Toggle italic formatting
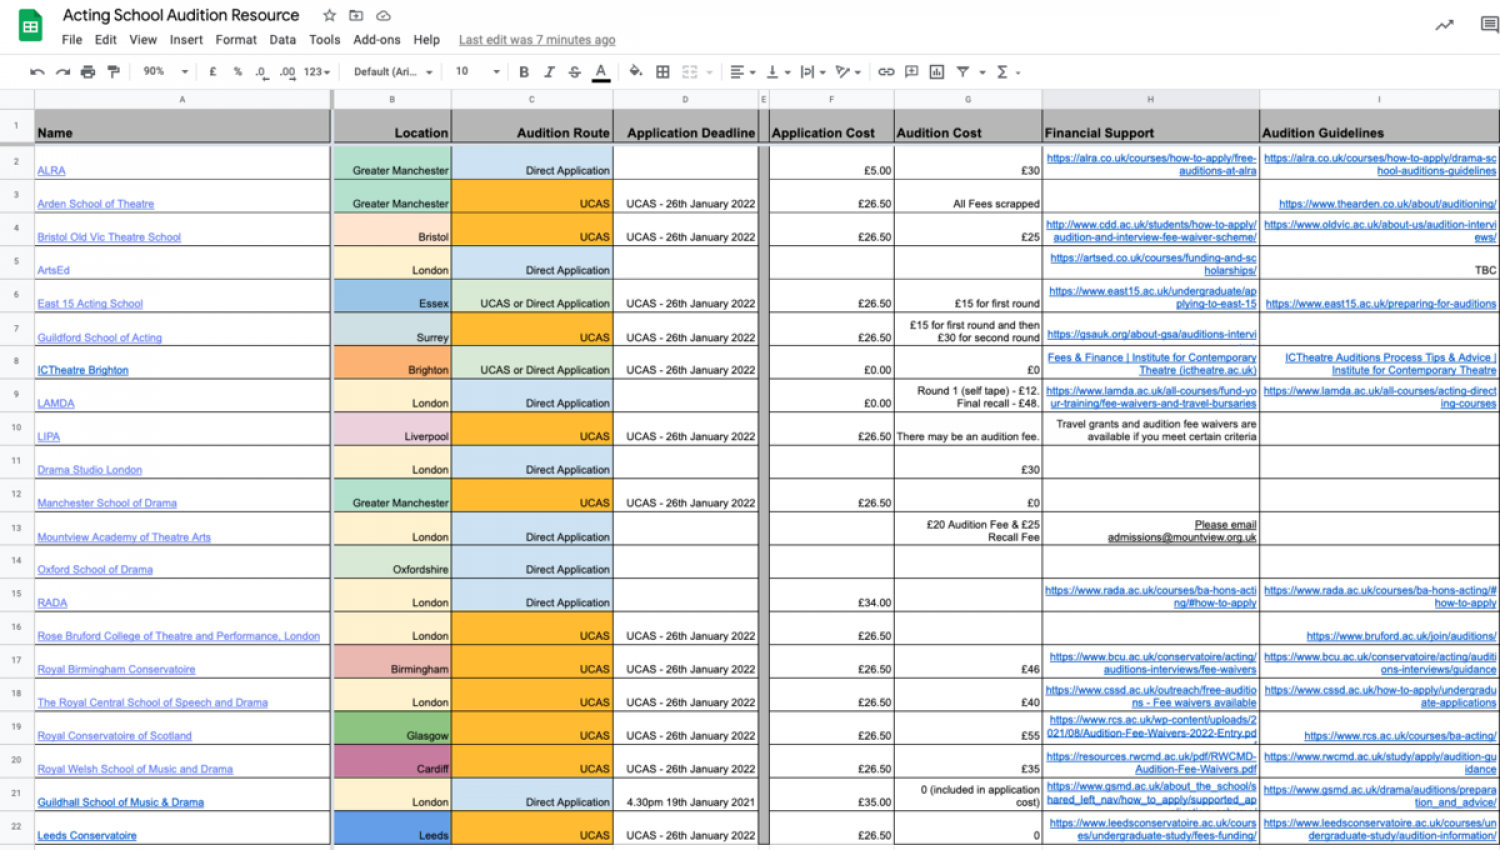Viewport: 1500px width, 850px height. (x=549, y=72)
